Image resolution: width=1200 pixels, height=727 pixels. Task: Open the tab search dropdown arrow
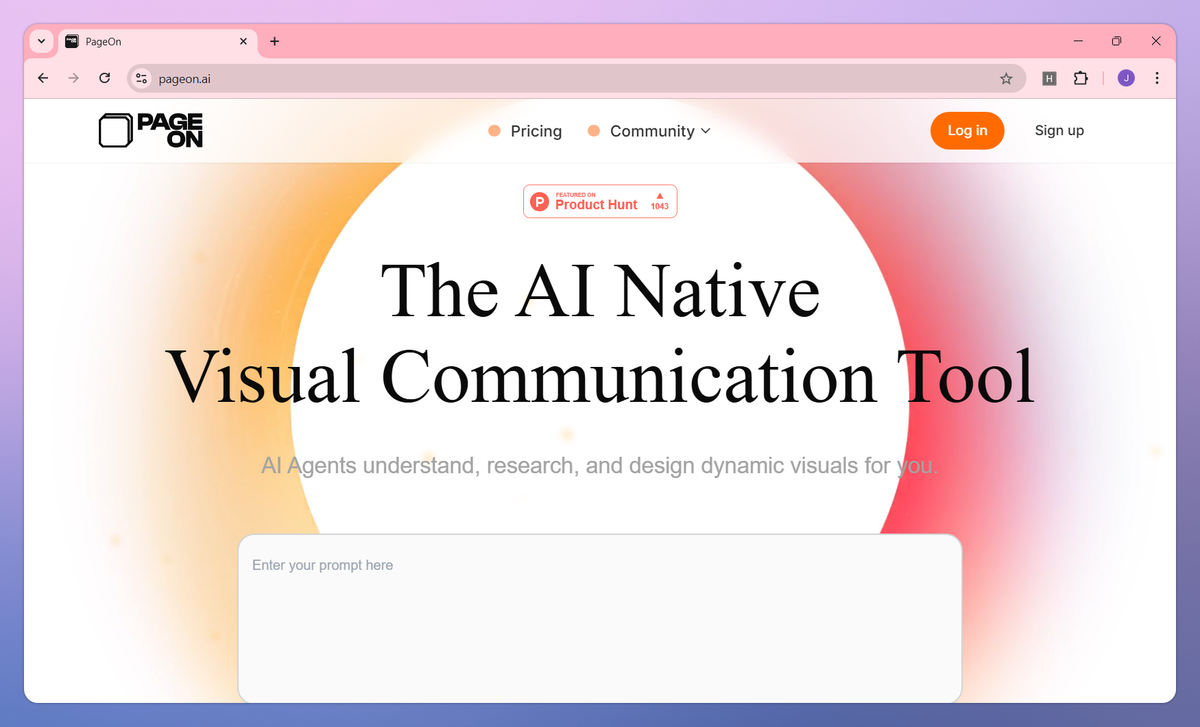point(41,41)
